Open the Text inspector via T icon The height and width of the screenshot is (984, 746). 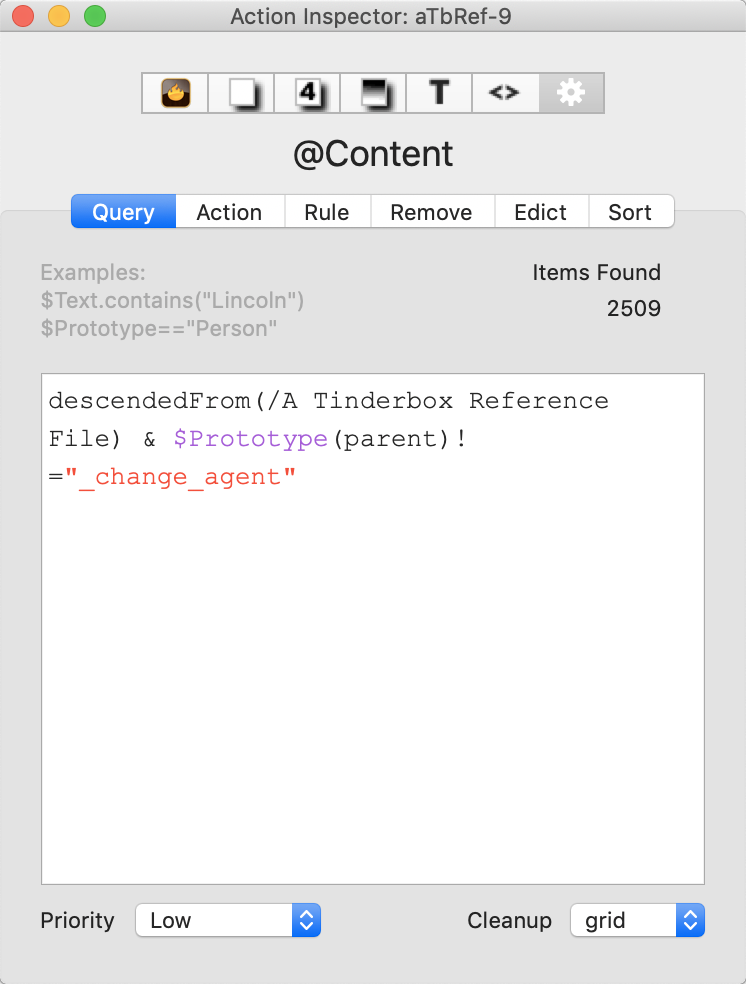point(438,92)
